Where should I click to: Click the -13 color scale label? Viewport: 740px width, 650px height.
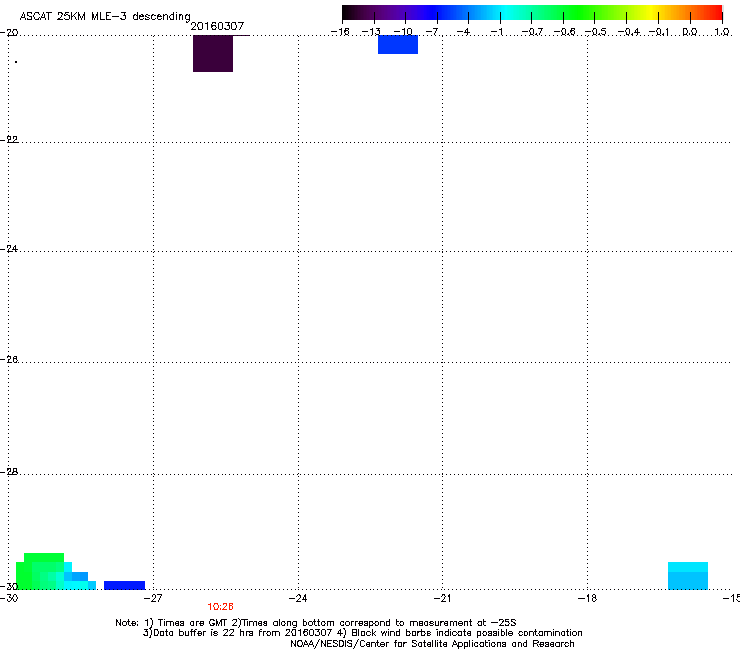[371, 32]
